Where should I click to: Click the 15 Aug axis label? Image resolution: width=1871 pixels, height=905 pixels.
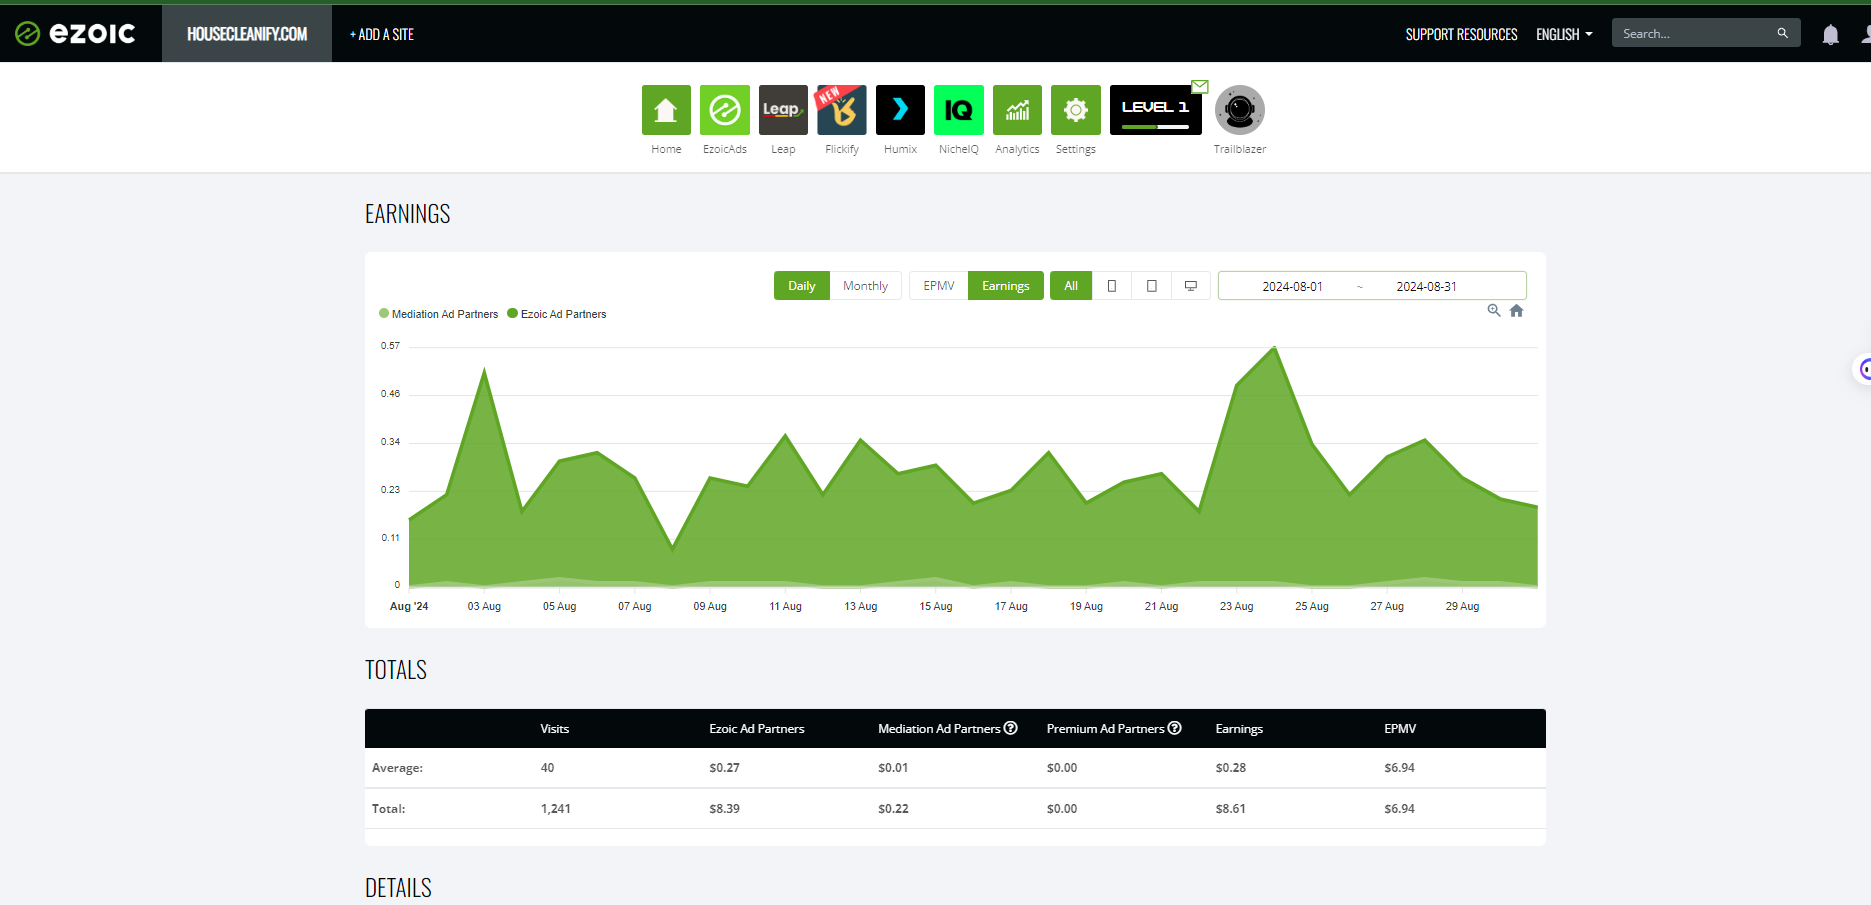click(936, 606)
